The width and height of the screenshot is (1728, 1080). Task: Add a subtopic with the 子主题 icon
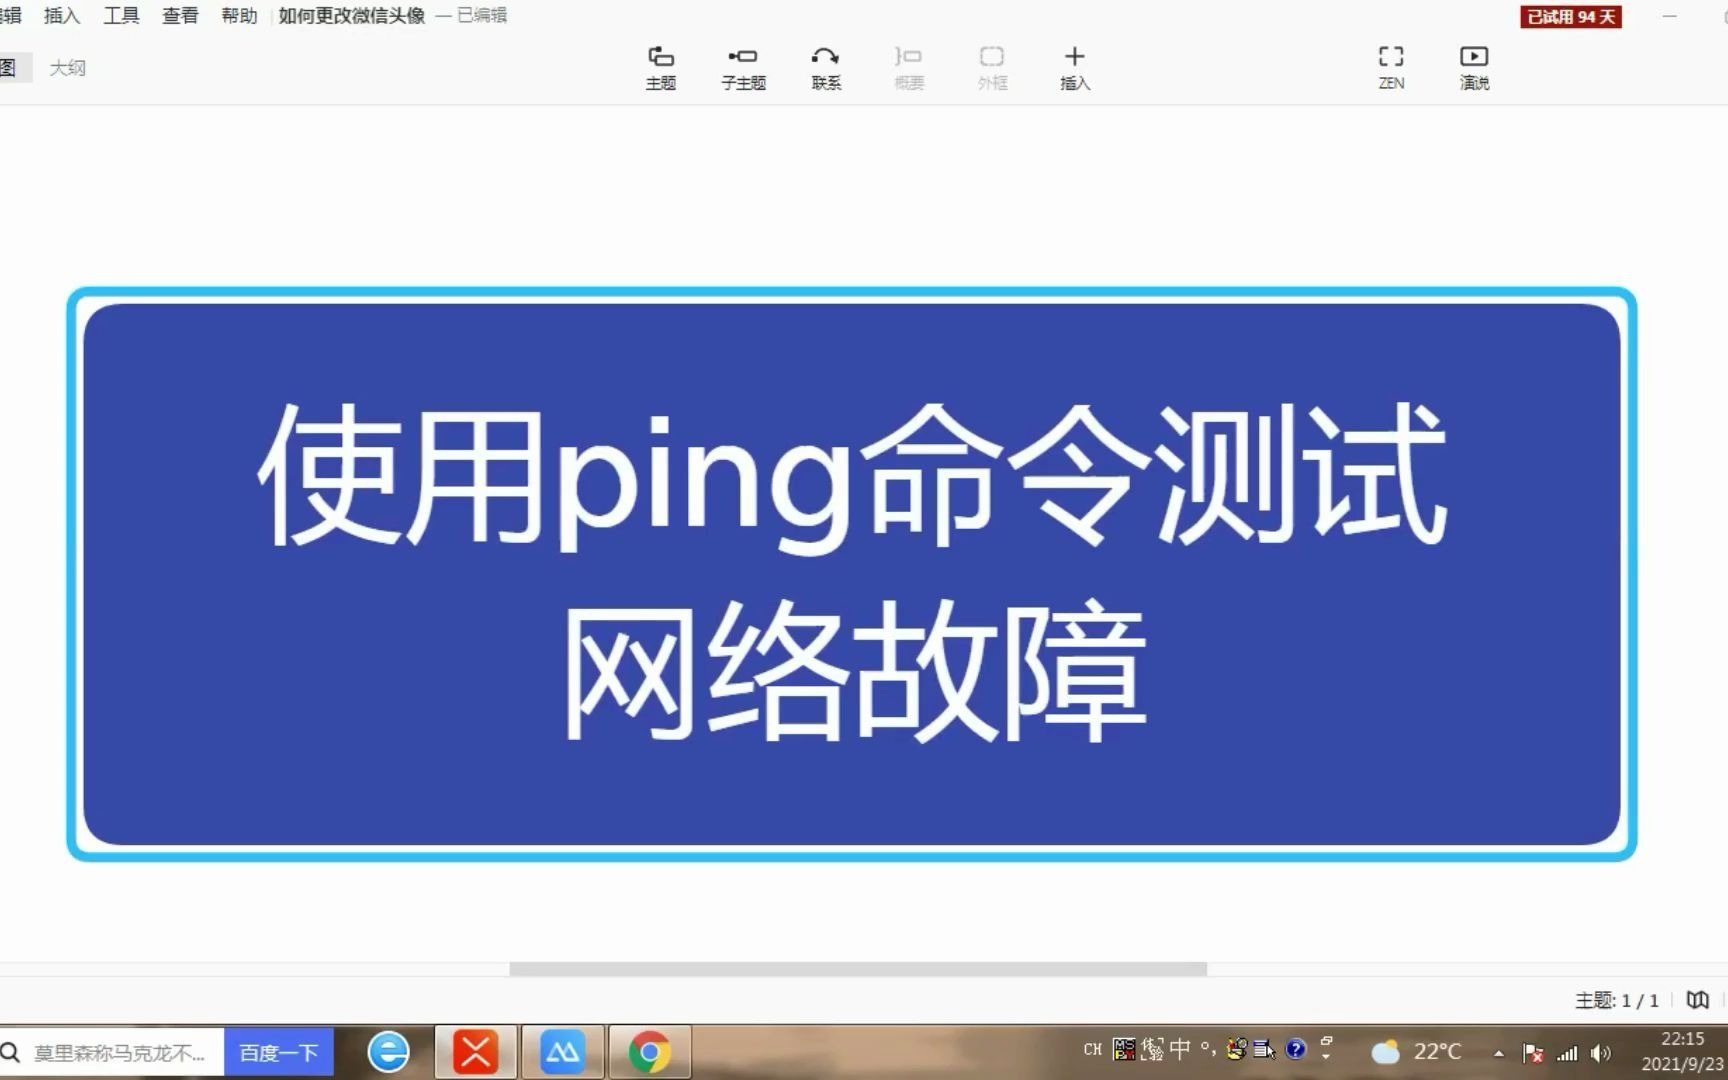click(x=743, y=68)
